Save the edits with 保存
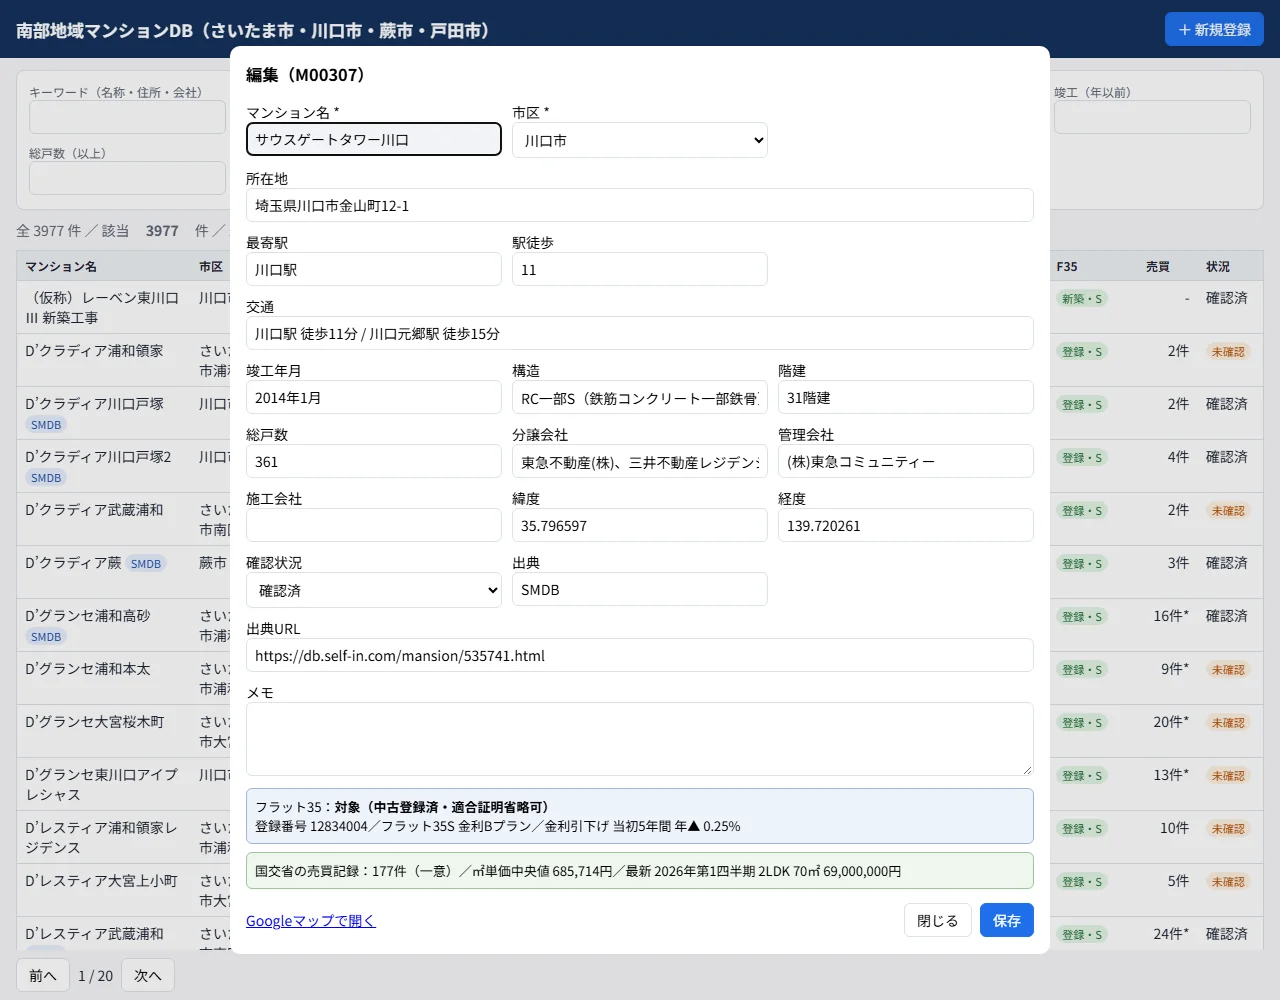Screen dimensions: 1280x1000 pos(1007,921)
